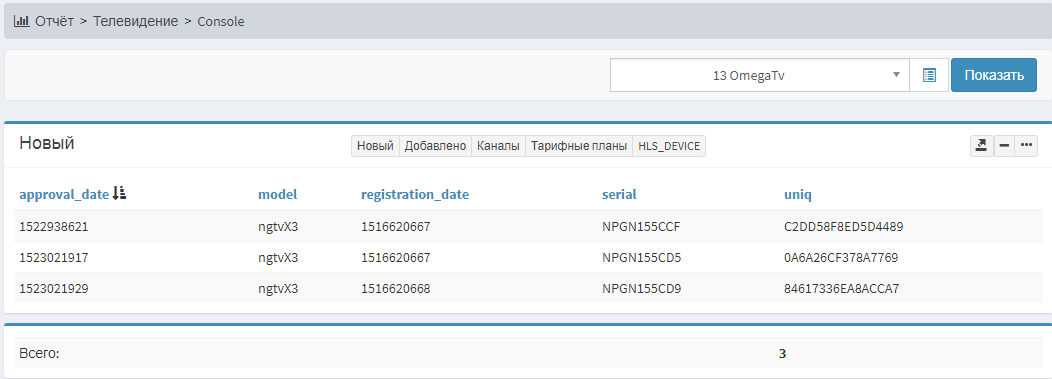Click ngtvX3 model in NPGN155CD5 row
Screen dimensions: 1052x379
coord(278,258)
